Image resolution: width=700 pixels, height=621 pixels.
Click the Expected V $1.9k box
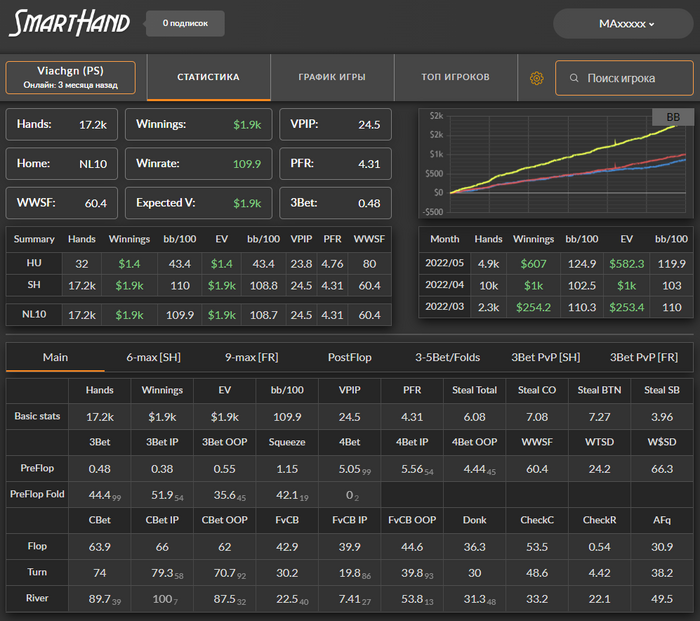(199, 203)
